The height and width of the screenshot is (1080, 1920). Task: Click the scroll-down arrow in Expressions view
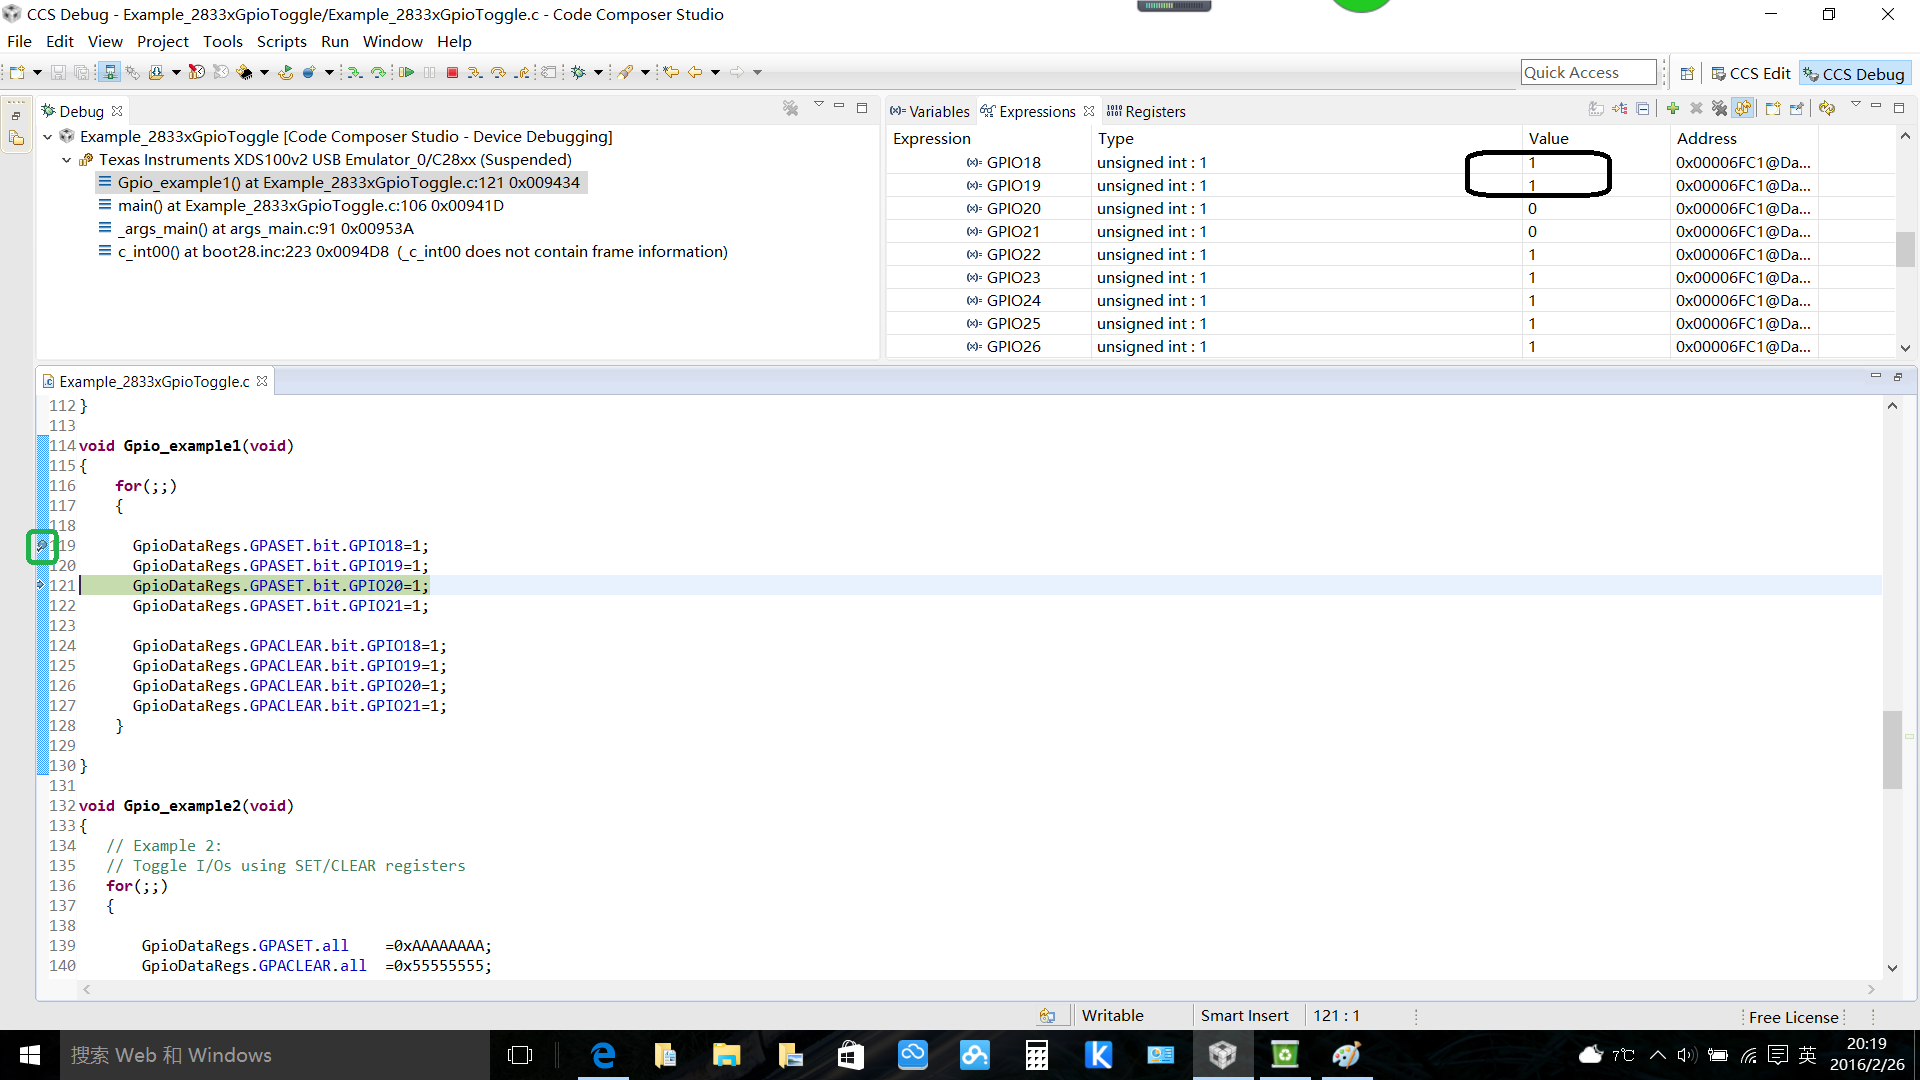tap(1905, 348)
